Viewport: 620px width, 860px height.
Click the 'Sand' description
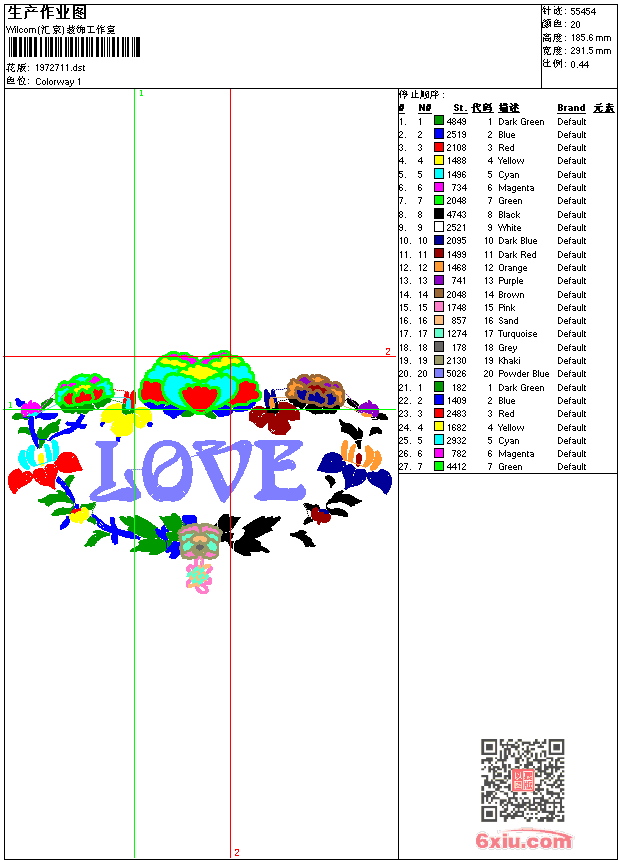(x=508, y=320)
